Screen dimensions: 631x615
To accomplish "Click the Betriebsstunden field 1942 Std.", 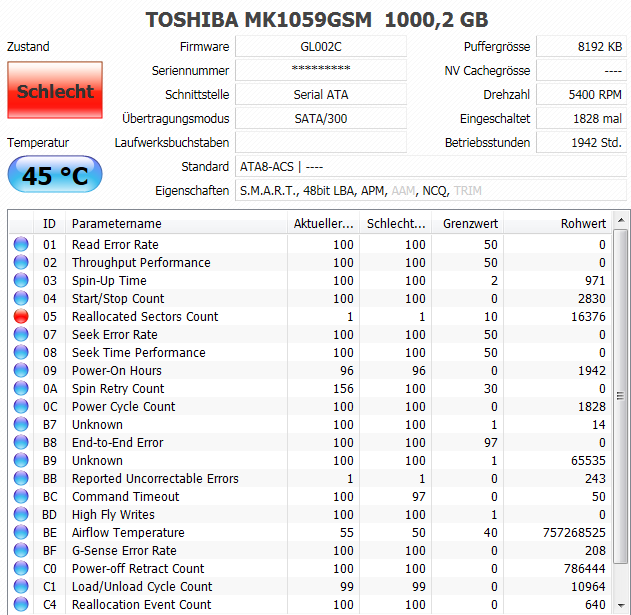I will pos(582,142).
